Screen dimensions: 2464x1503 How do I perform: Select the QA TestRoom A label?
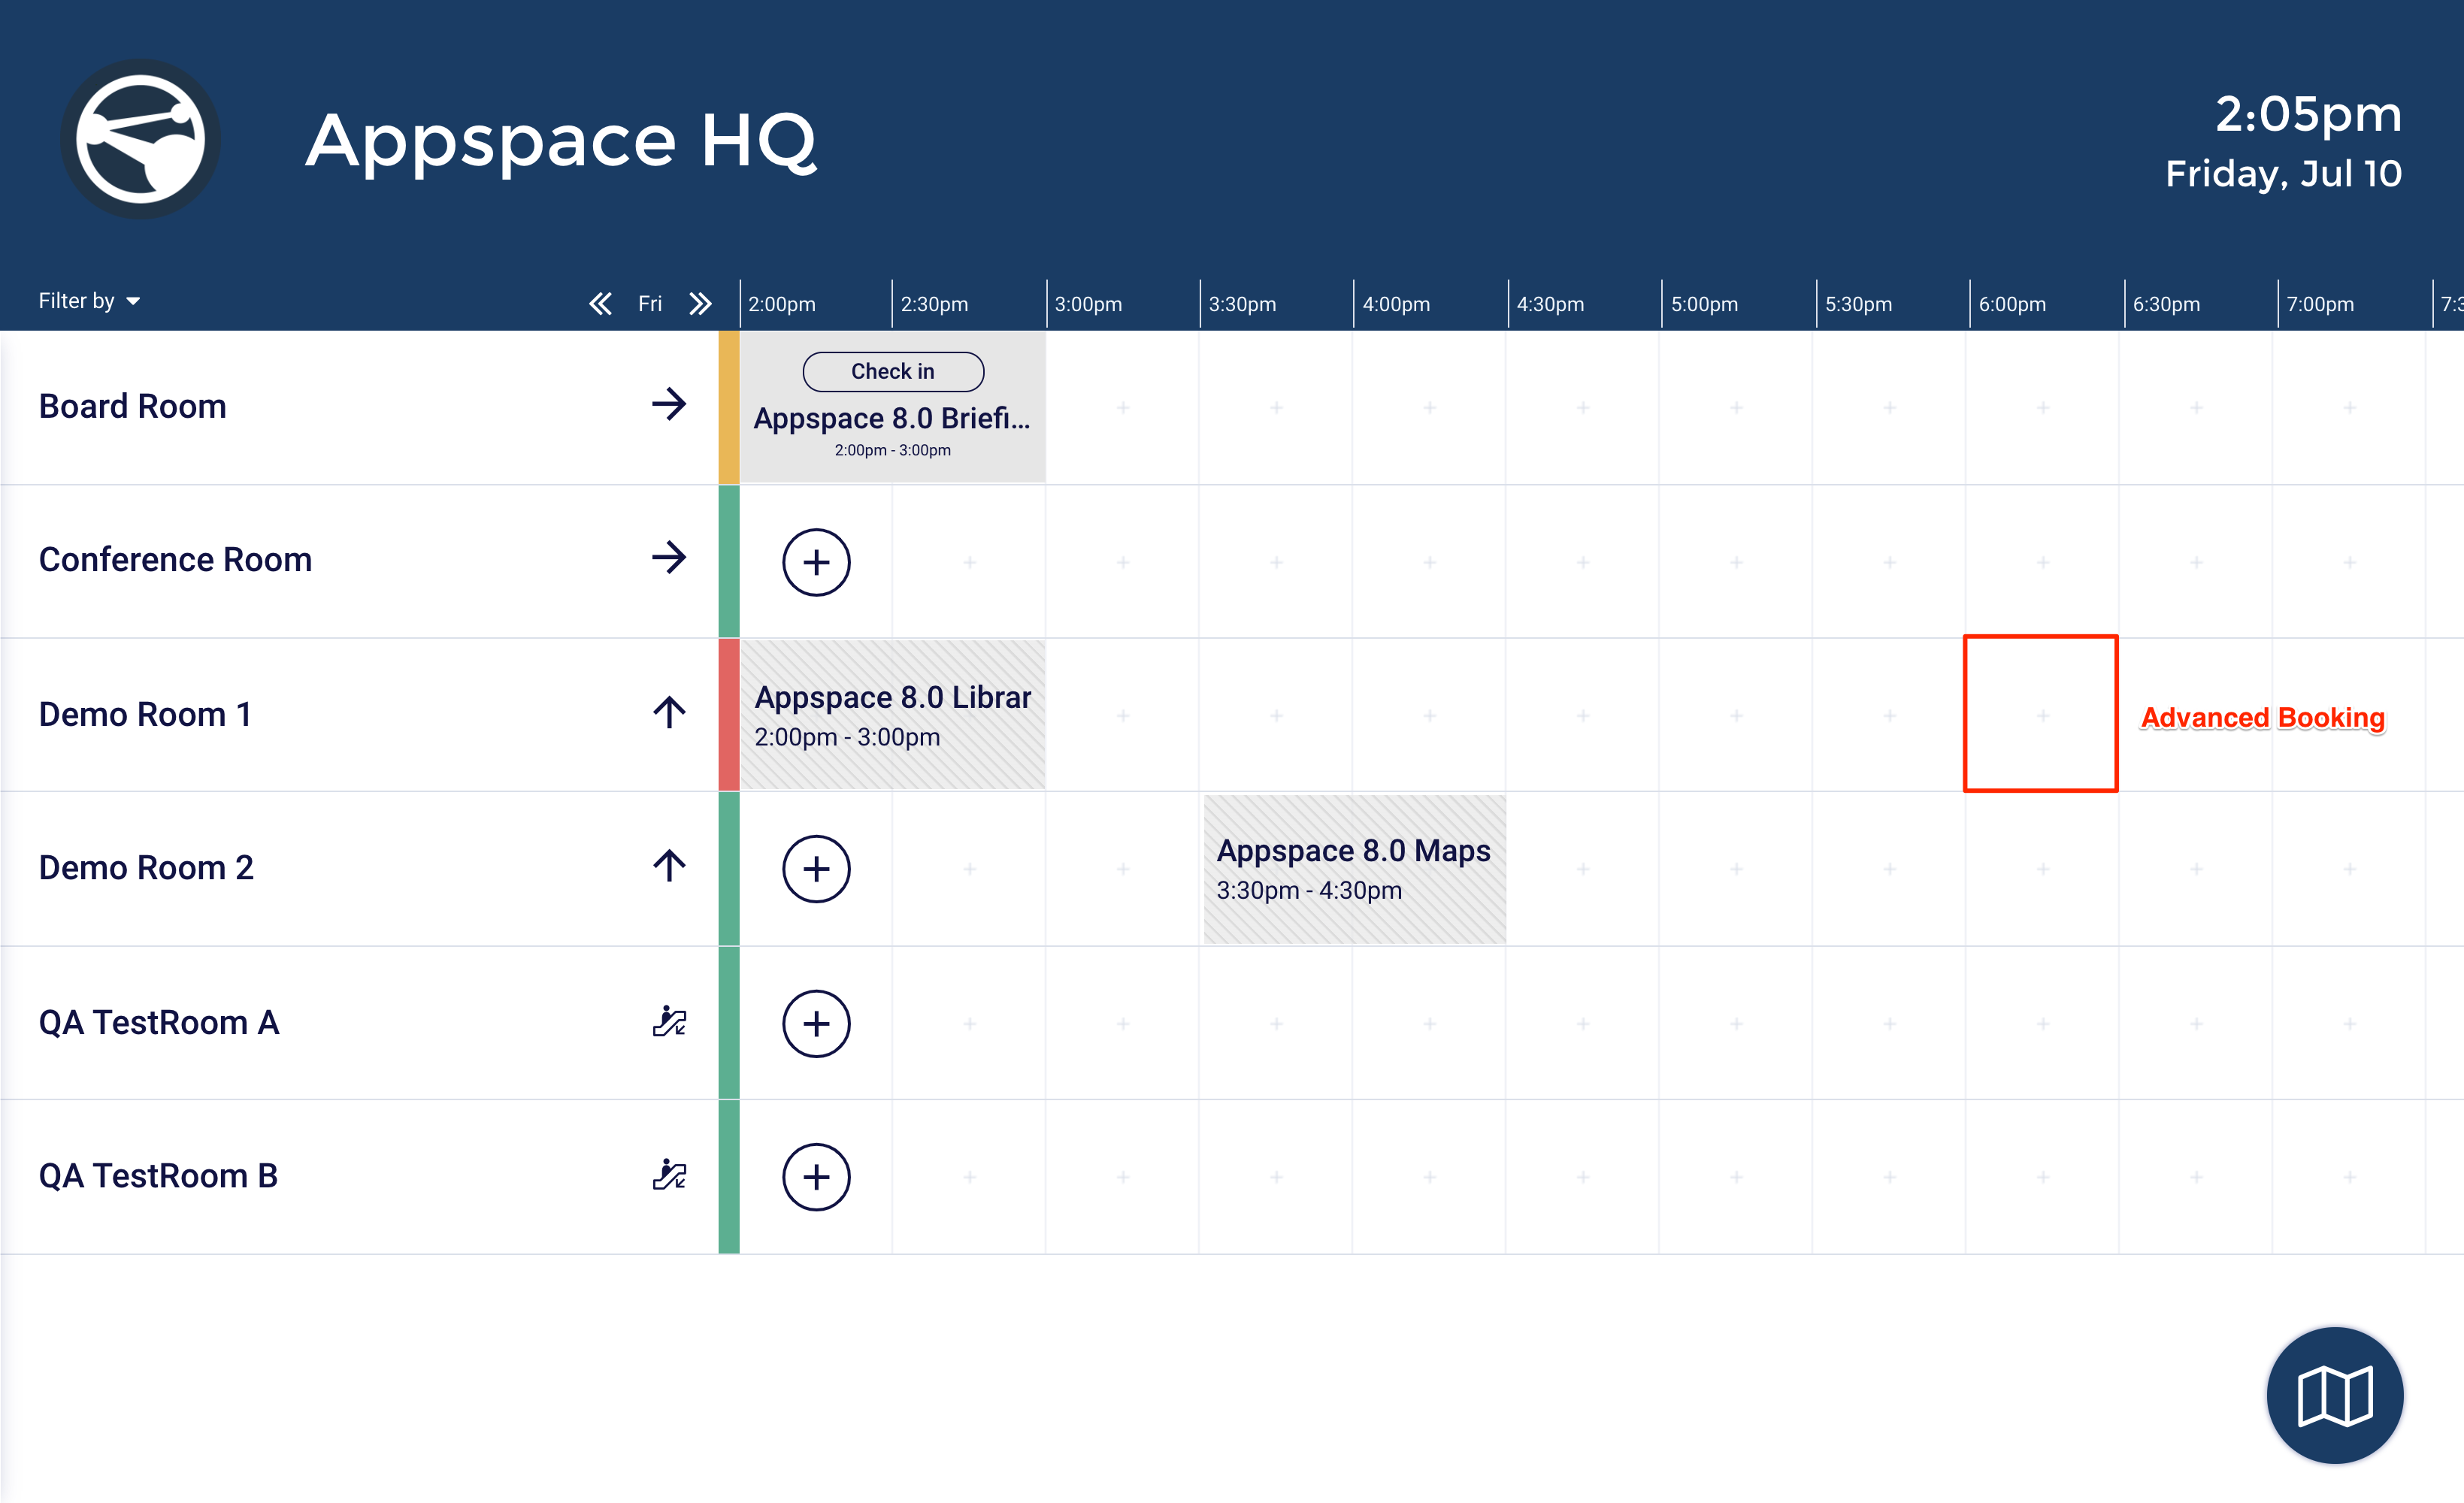[x=159, y=1022]
